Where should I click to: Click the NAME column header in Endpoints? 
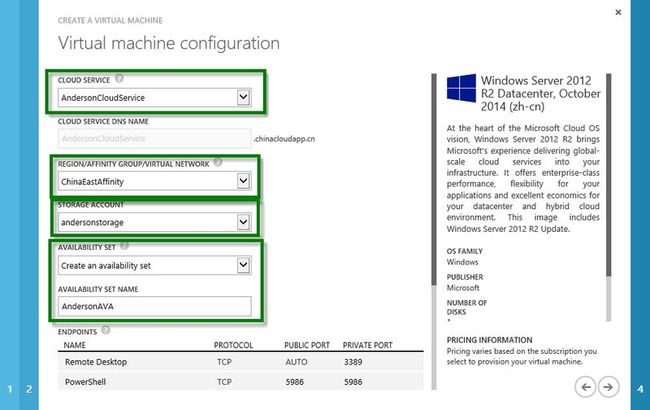[75, 345]
